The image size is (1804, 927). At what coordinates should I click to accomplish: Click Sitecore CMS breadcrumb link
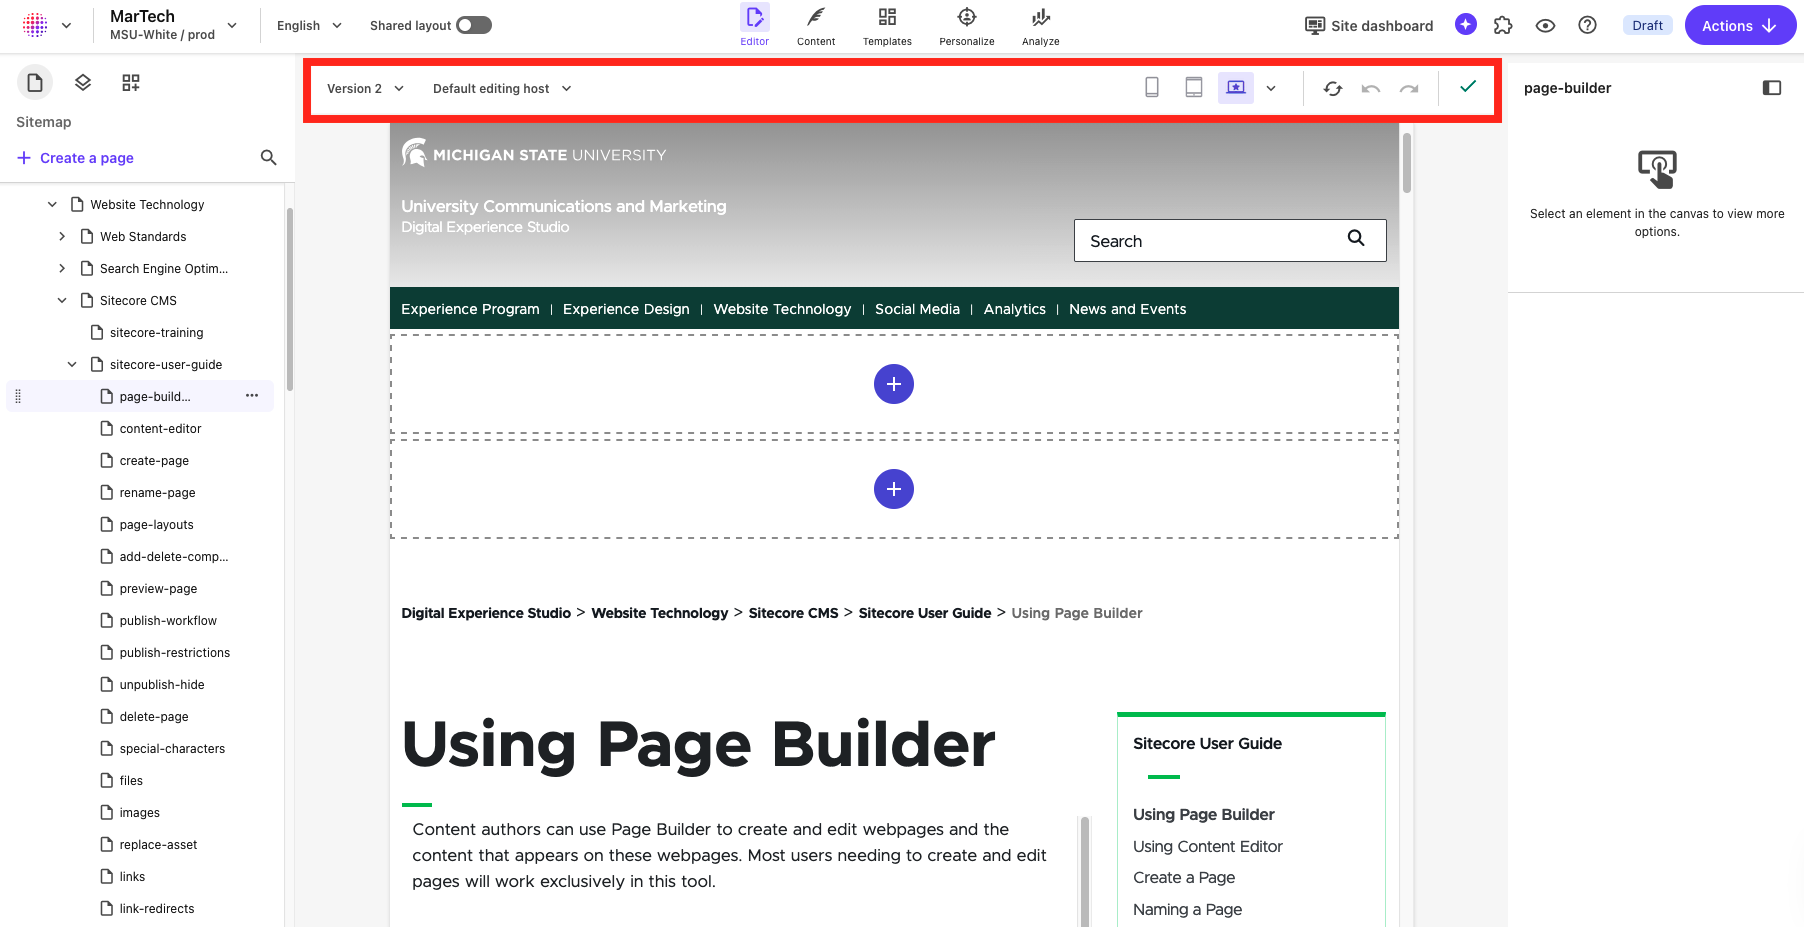click(x=793, y=613)
